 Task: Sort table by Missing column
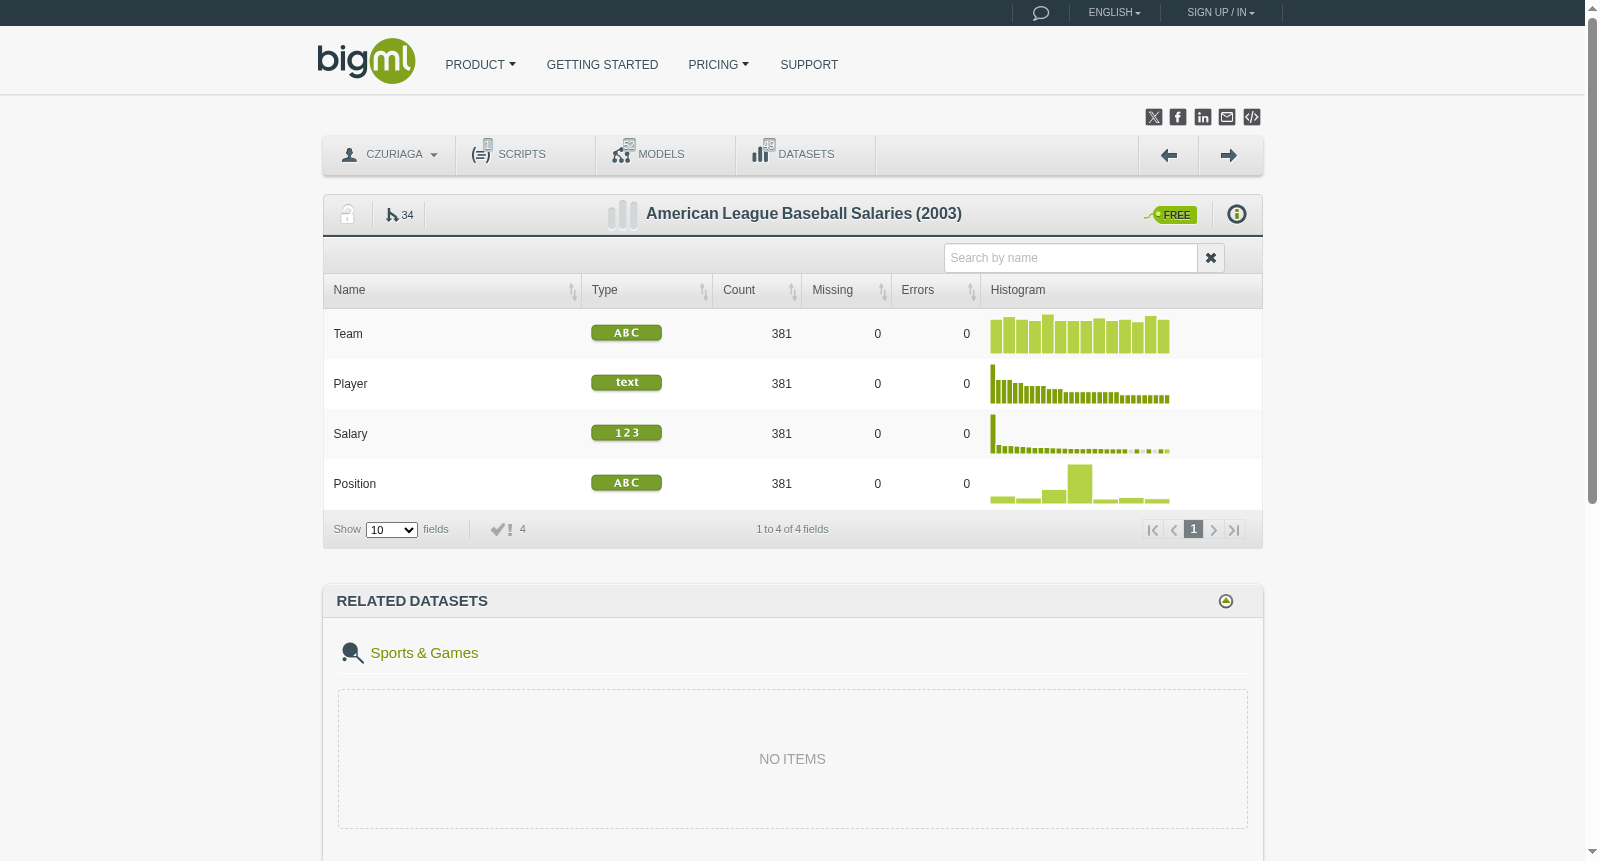click(846, 291)
